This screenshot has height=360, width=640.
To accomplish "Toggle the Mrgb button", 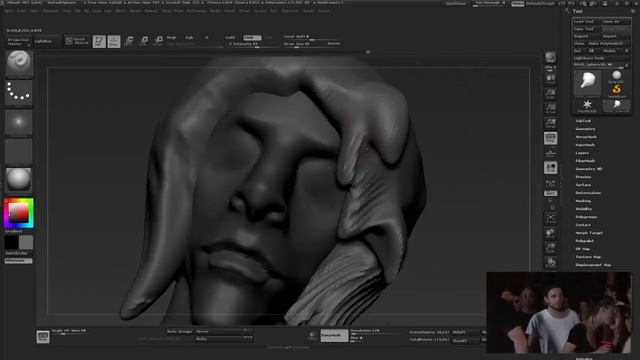I will [x=171, y=38].
